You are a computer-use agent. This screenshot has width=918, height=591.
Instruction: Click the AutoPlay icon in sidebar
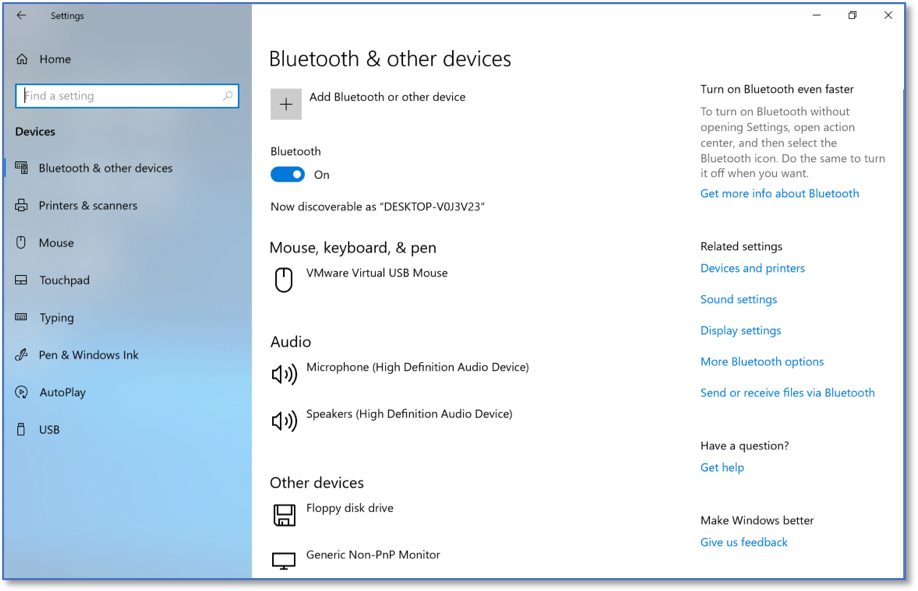[x=21, y=392]
